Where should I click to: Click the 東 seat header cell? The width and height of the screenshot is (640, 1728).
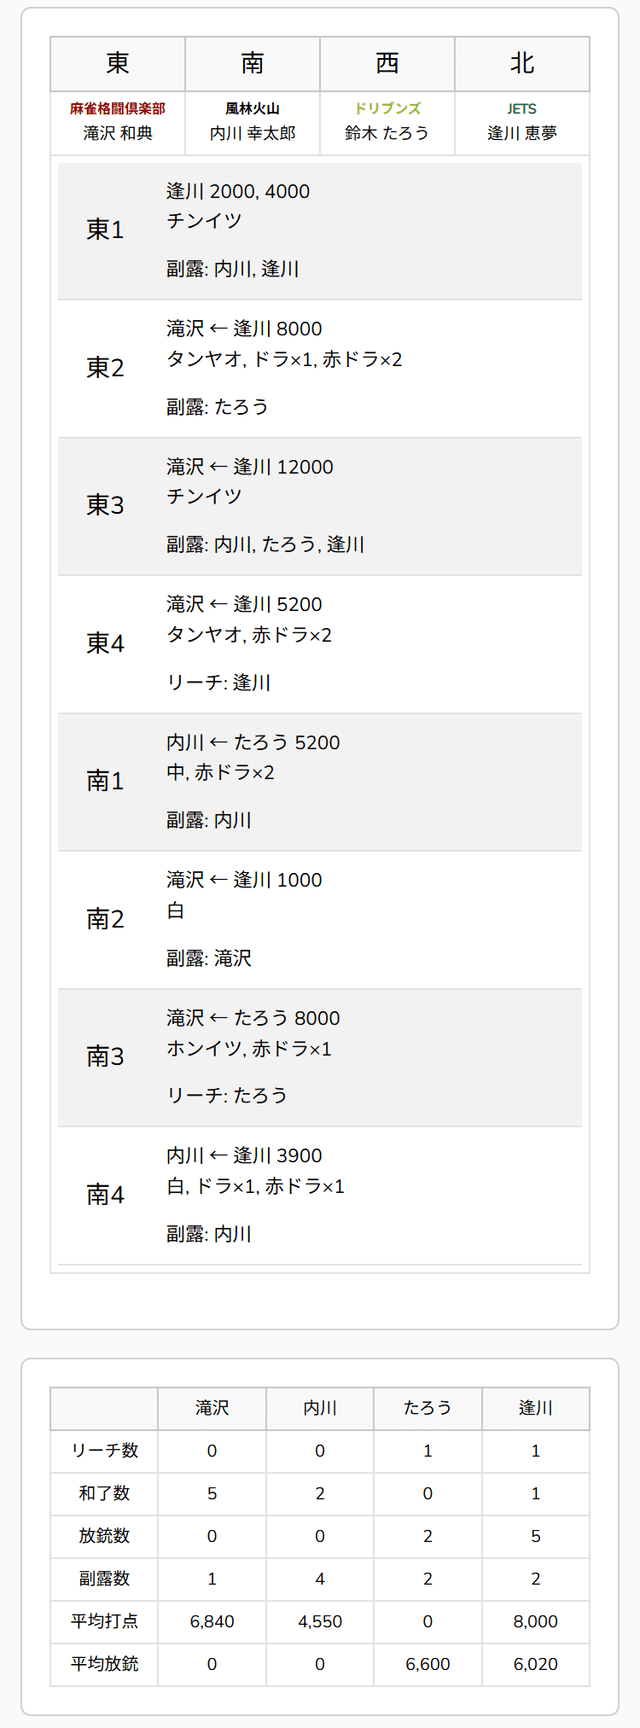point(118,64)
